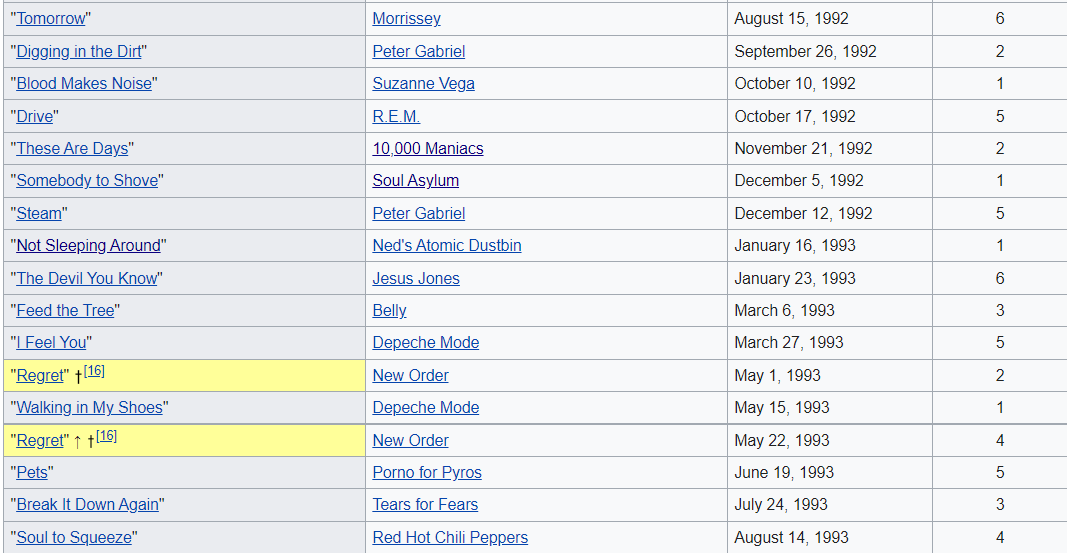The width and height of the screenshot is (1067, 553).
Task: Select weeks value 2 in These Are Days row
Action: tap(1000, 148)
